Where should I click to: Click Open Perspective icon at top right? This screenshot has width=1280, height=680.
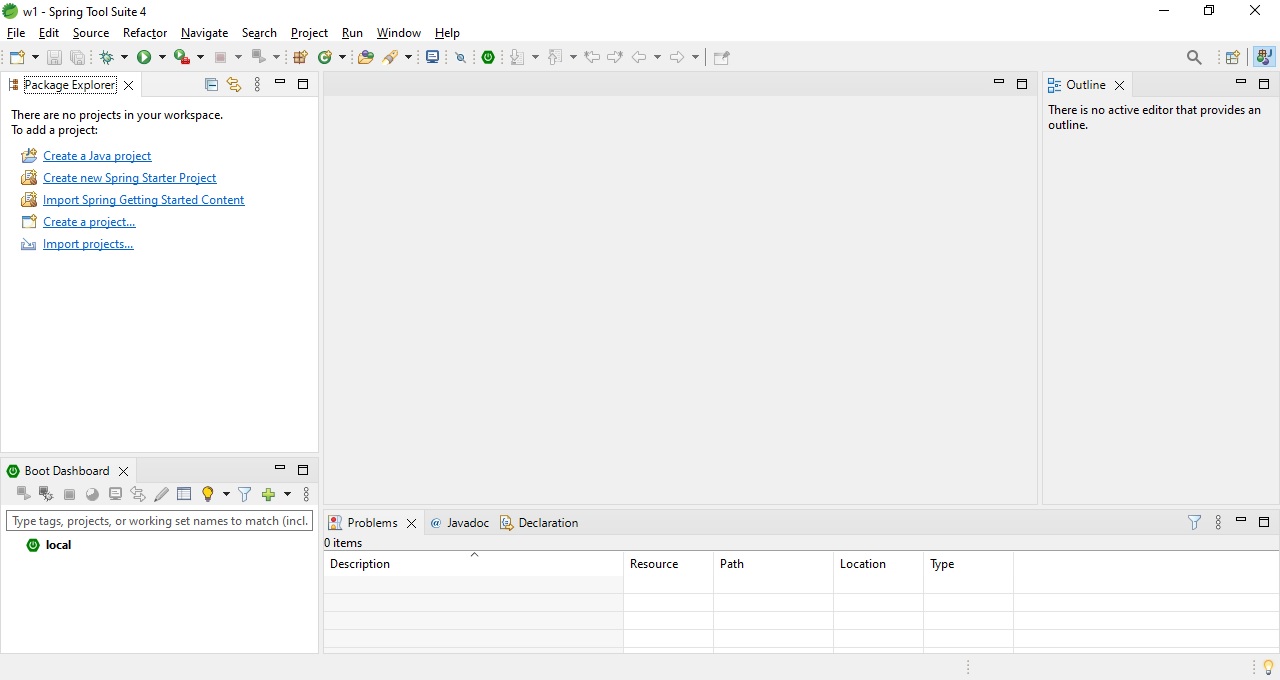tap(1233, 57)
